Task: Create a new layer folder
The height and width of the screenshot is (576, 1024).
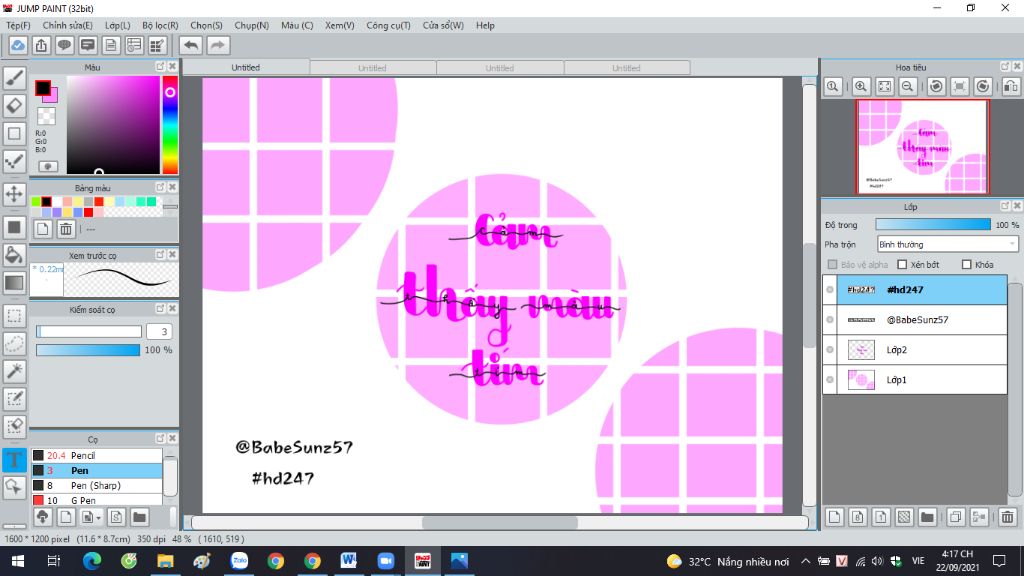Action: tap(927, 517)
